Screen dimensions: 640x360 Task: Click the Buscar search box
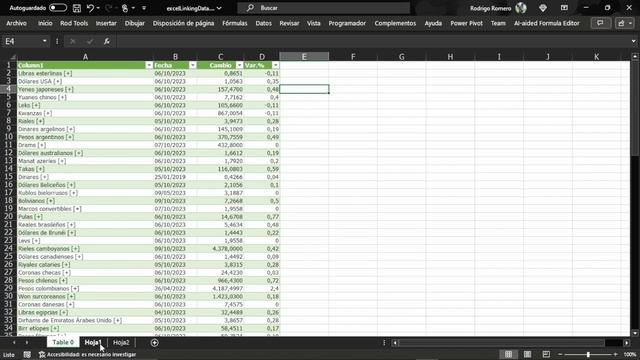click(x=323, y=8)
